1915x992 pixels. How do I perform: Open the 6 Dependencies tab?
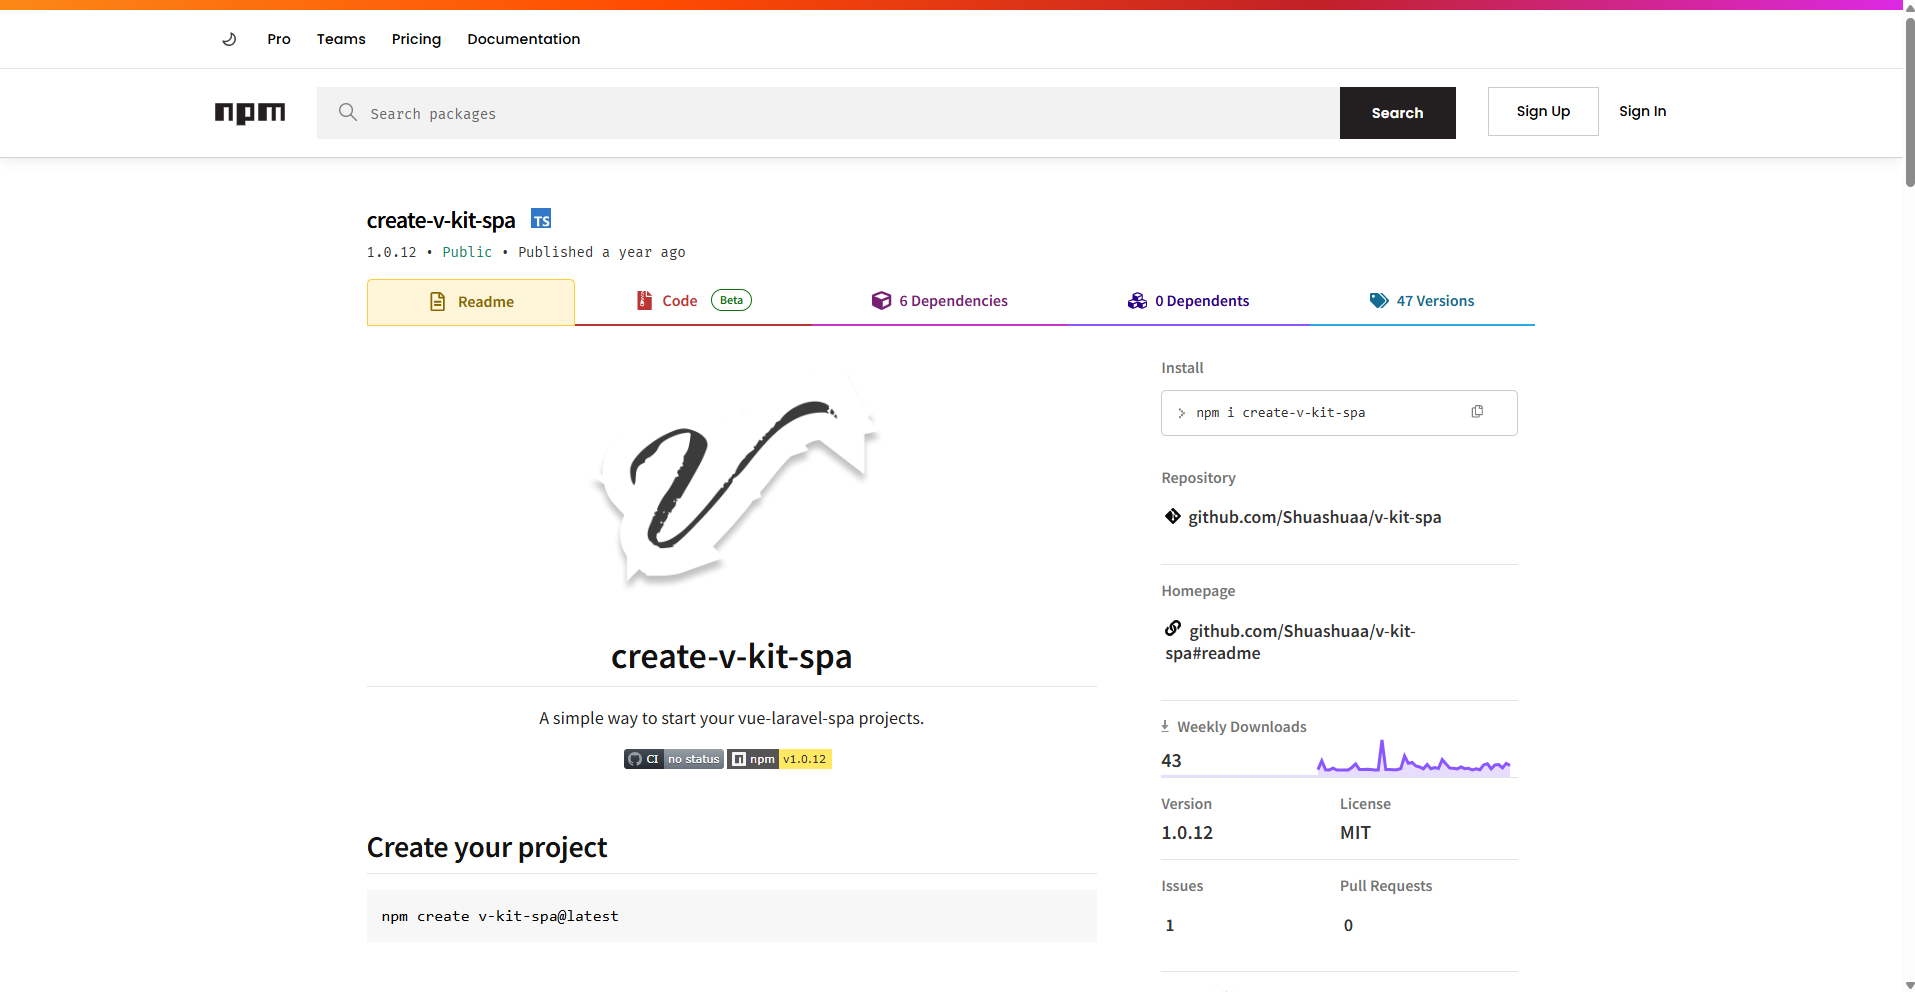coord(940,301)
